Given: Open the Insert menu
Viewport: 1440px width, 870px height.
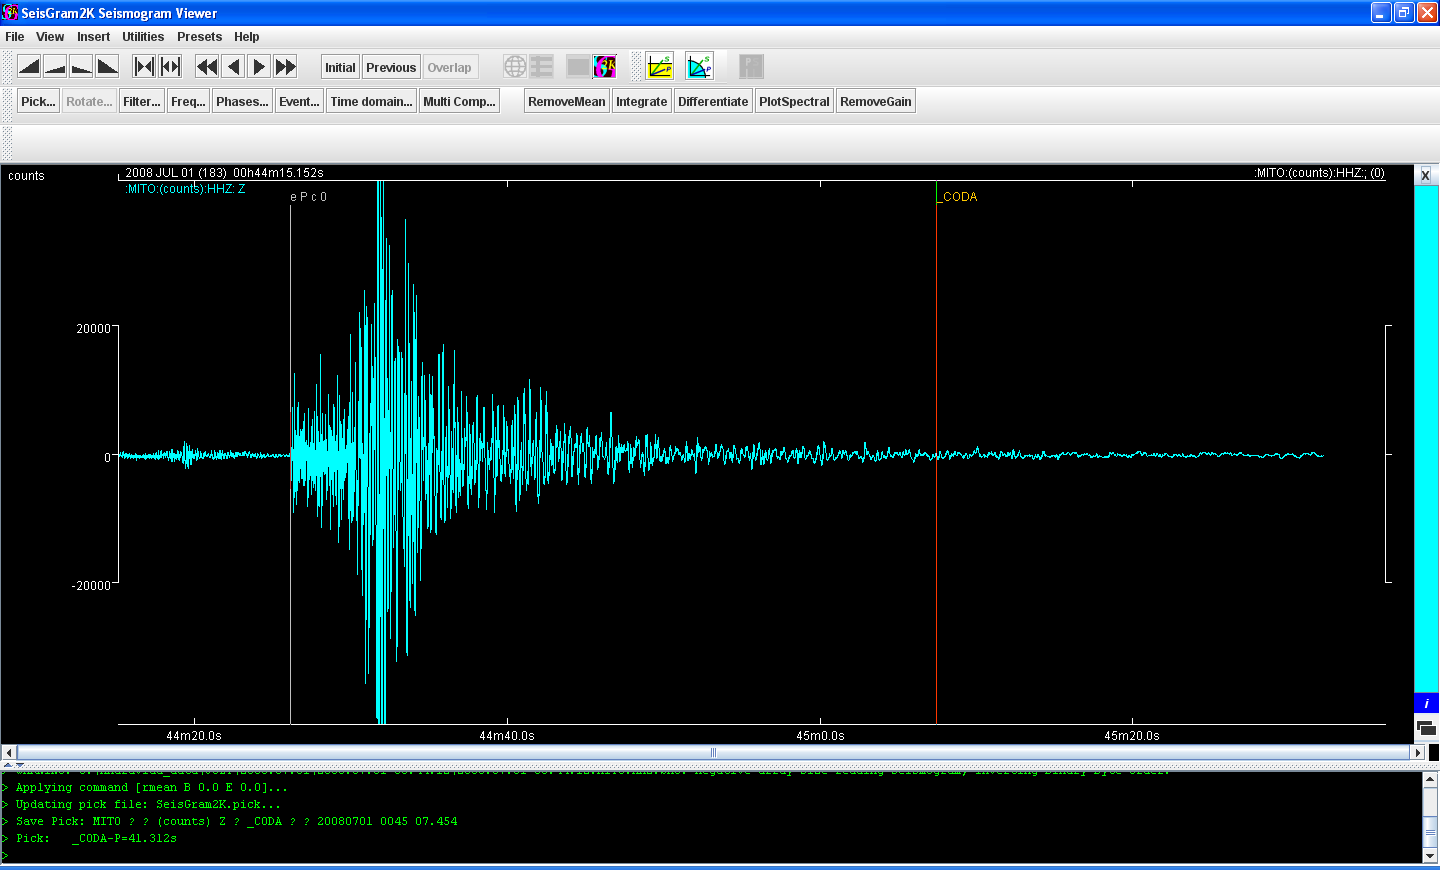Looking at the screenshot, I should [94, 37].
